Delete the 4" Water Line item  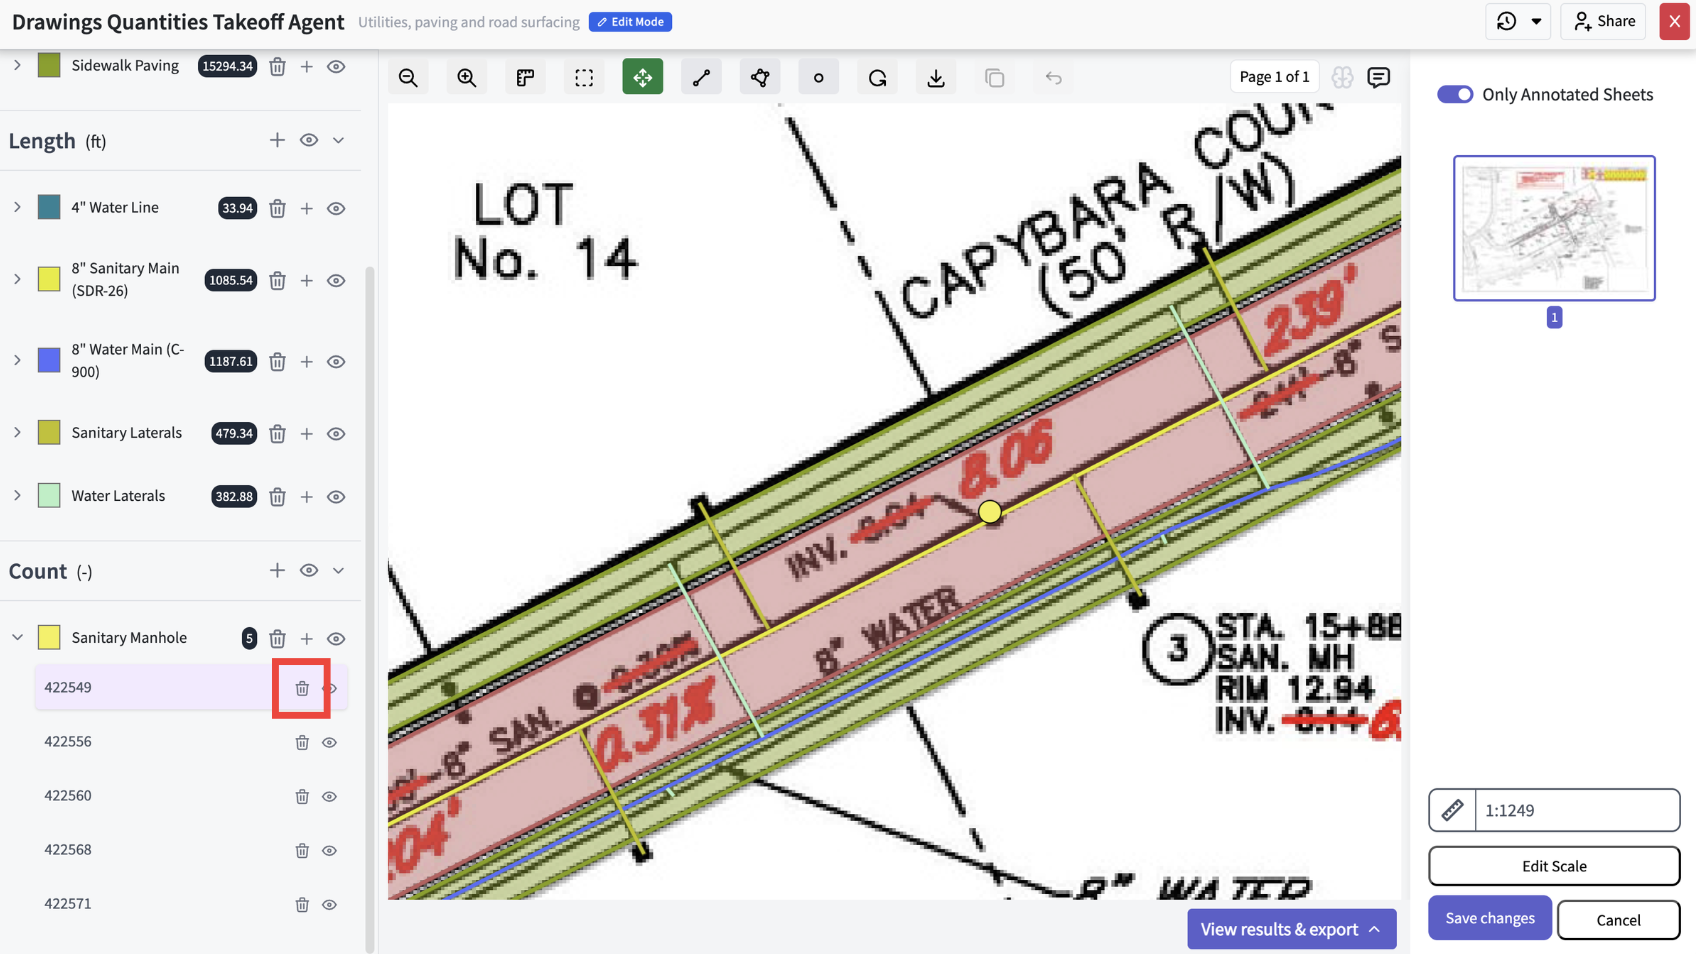coord(277,208)
